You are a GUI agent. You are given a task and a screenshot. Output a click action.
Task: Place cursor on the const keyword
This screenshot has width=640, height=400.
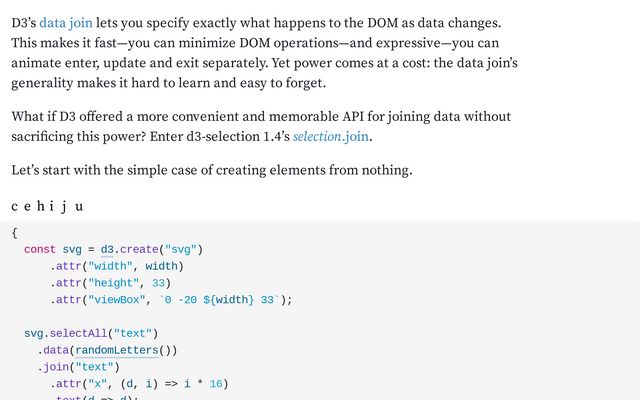click(40, 249)
